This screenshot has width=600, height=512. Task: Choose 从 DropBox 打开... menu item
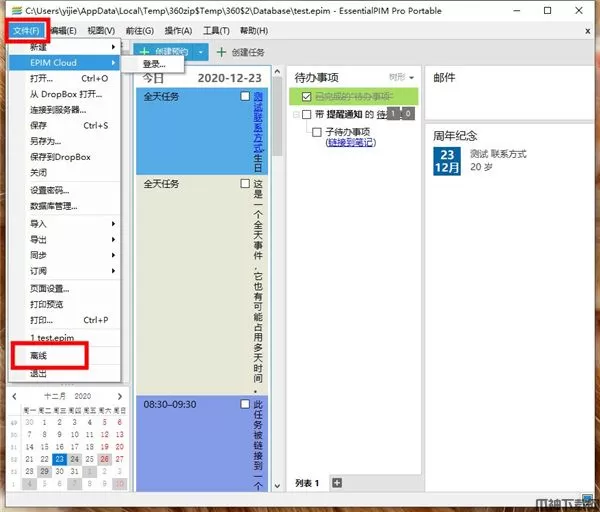pos(64,94)
